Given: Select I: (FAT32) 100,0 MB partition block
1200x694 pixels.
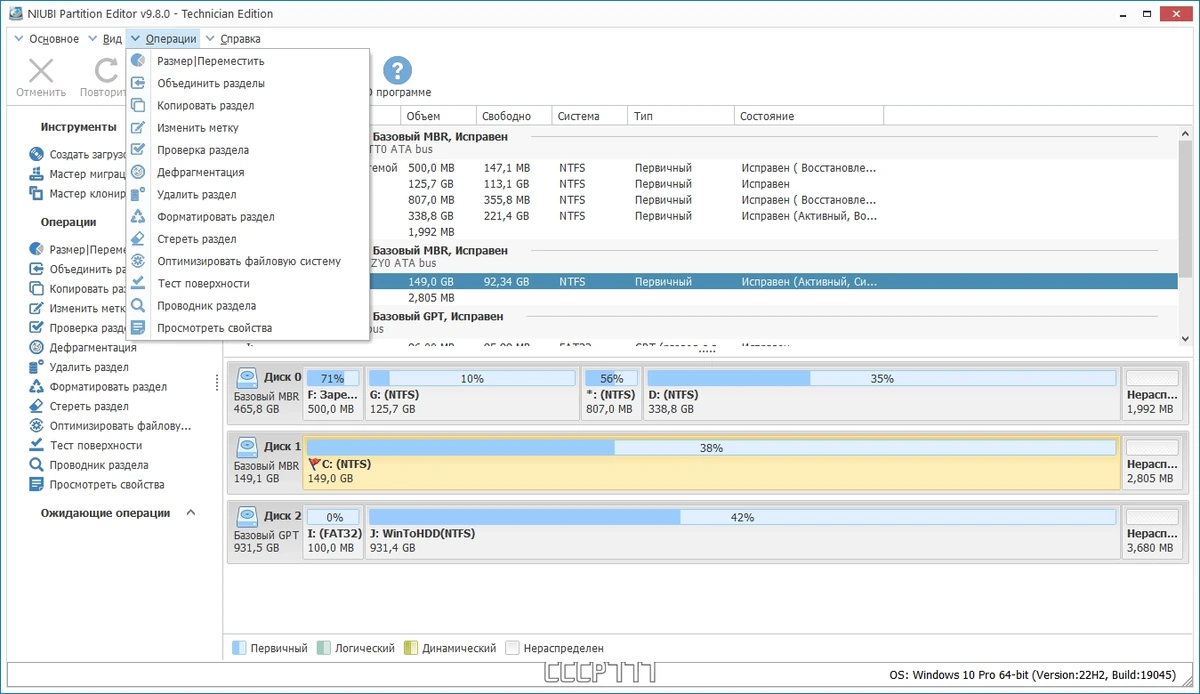Looking at the screenshot, I should (x=334, y=532).
